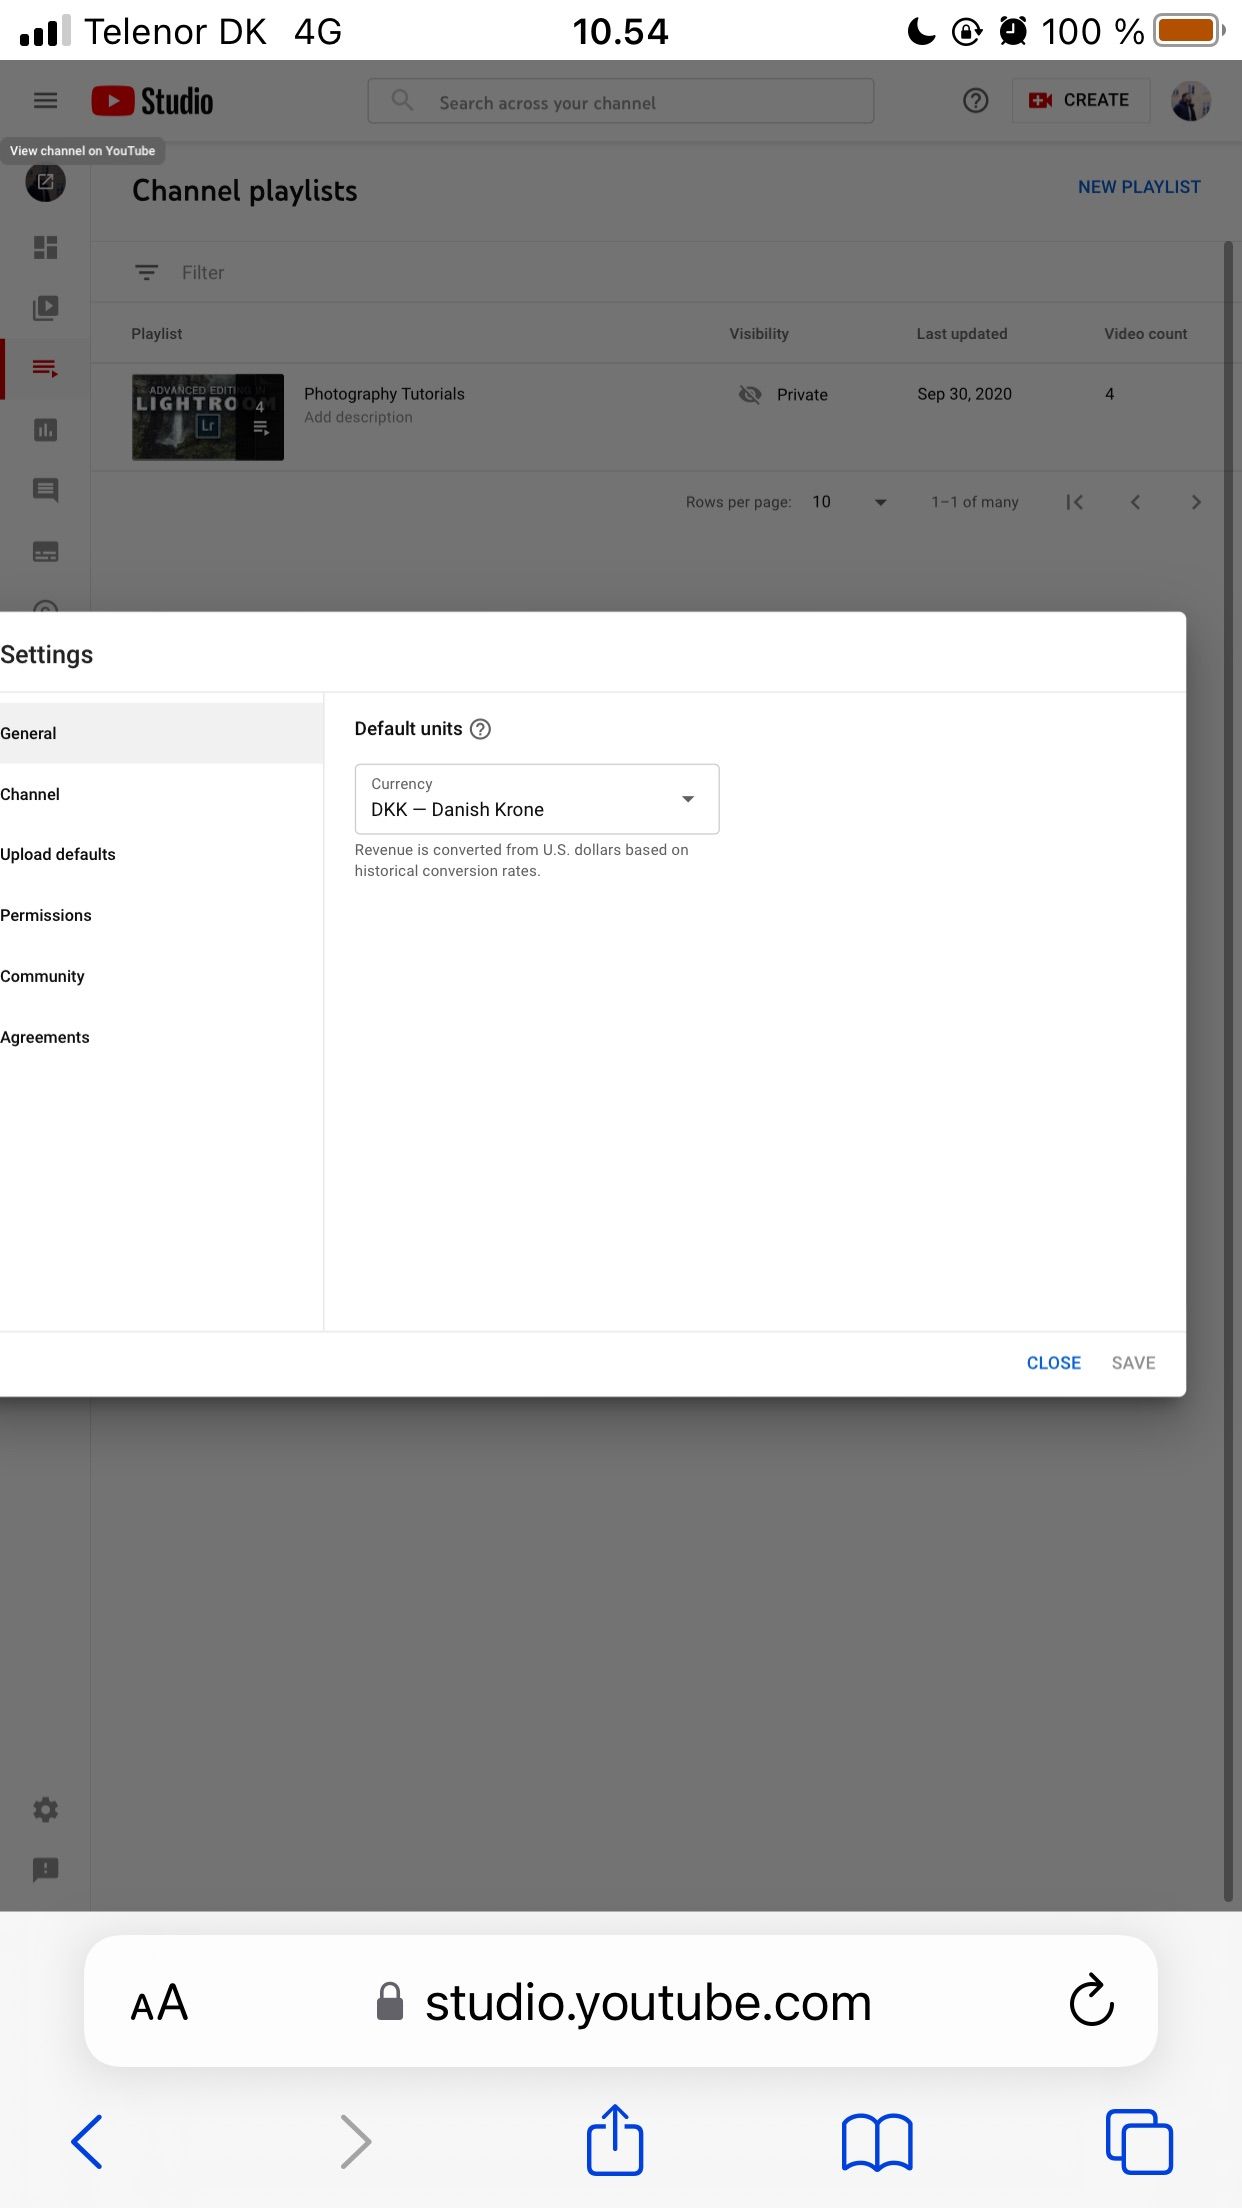Tap the Safari AA text size button
The width and height of the screenshot is (1242, 2208).
(x=159, y=2002)
